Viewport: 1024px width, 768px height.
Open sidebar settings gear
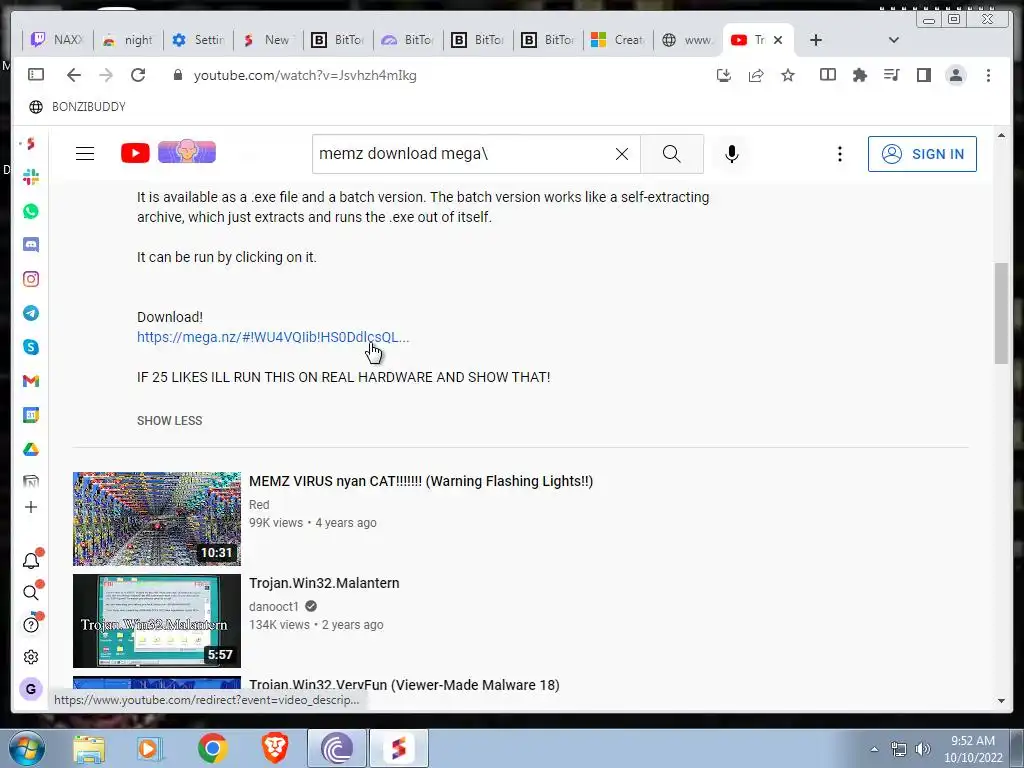[x=31, y=657]
